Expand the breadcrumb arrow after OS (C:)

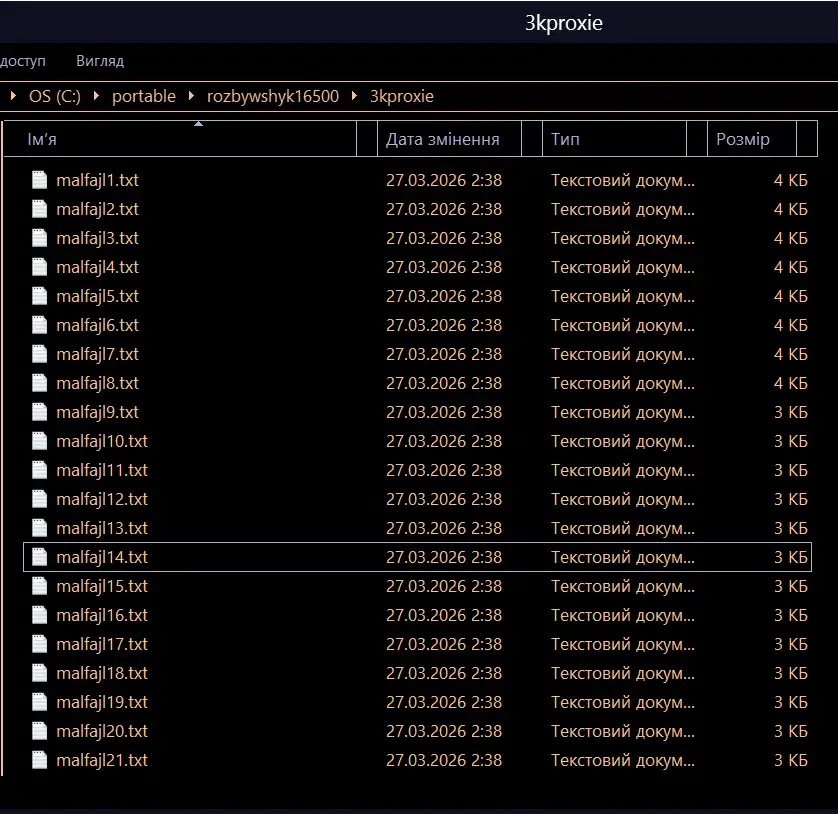coord(96,96)
